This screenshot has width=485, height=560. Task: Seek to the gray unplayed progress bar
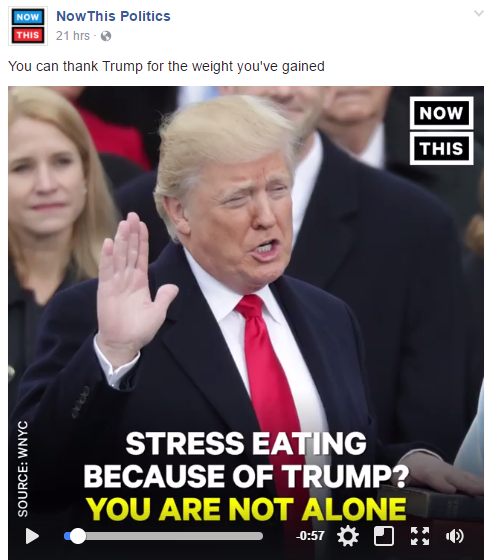(x=174, y=536)
